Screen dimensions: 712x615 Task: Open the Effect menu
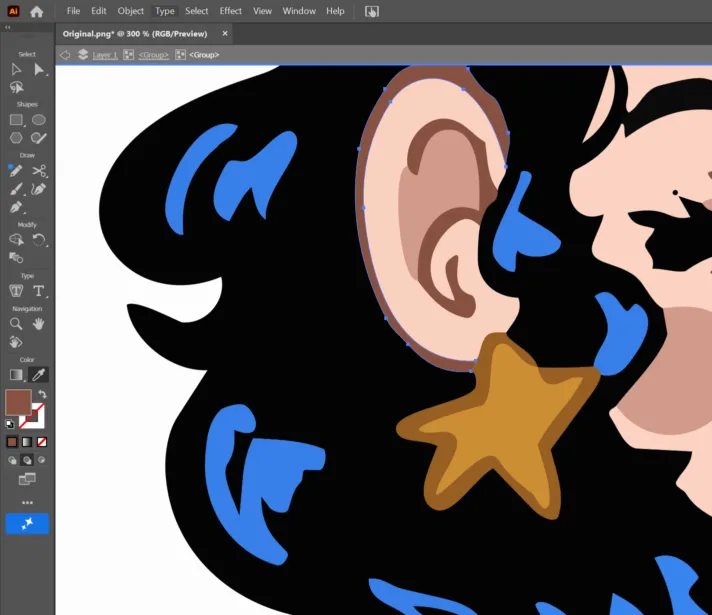231,11
